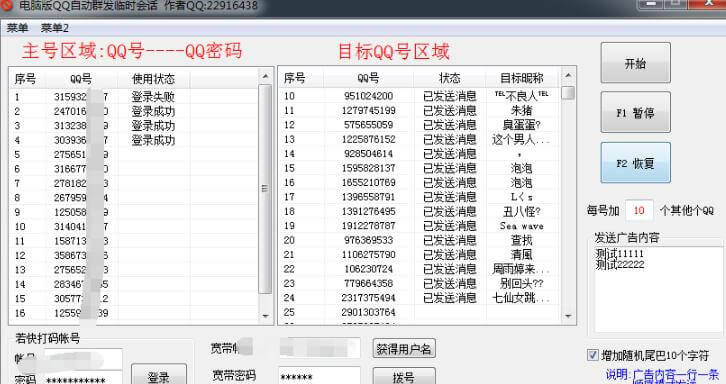Click 测试11111 line in ad content
Image resolution: width=726 pixels, height=384 pixels.
point(620,254)
